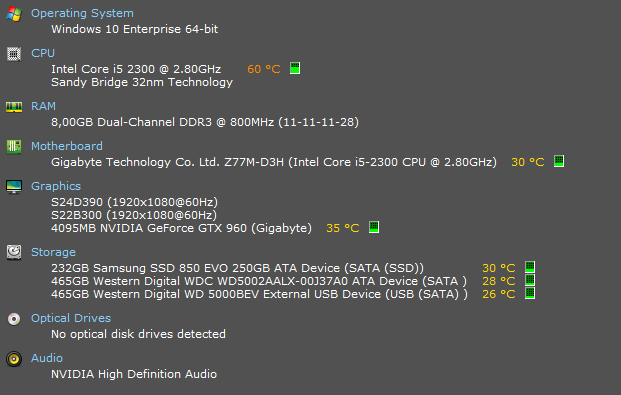Click the green CPU temperature indicator
This screenshot has height=395, width=621.
point(295,68)
